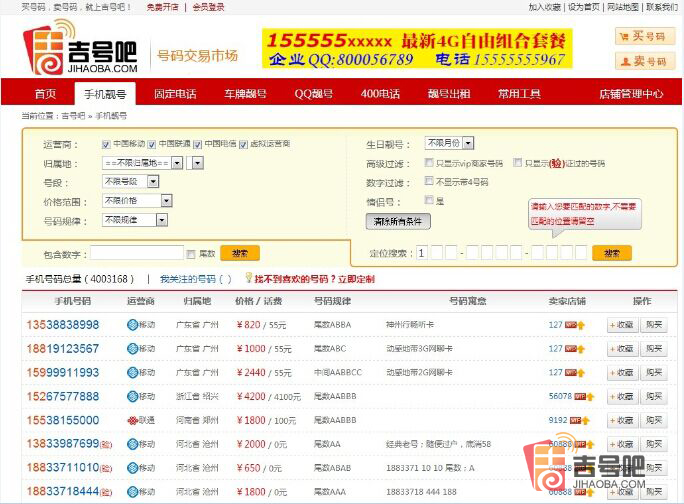Click the shopping cart 买号码 button
The image size is (684, 504).
644,37
